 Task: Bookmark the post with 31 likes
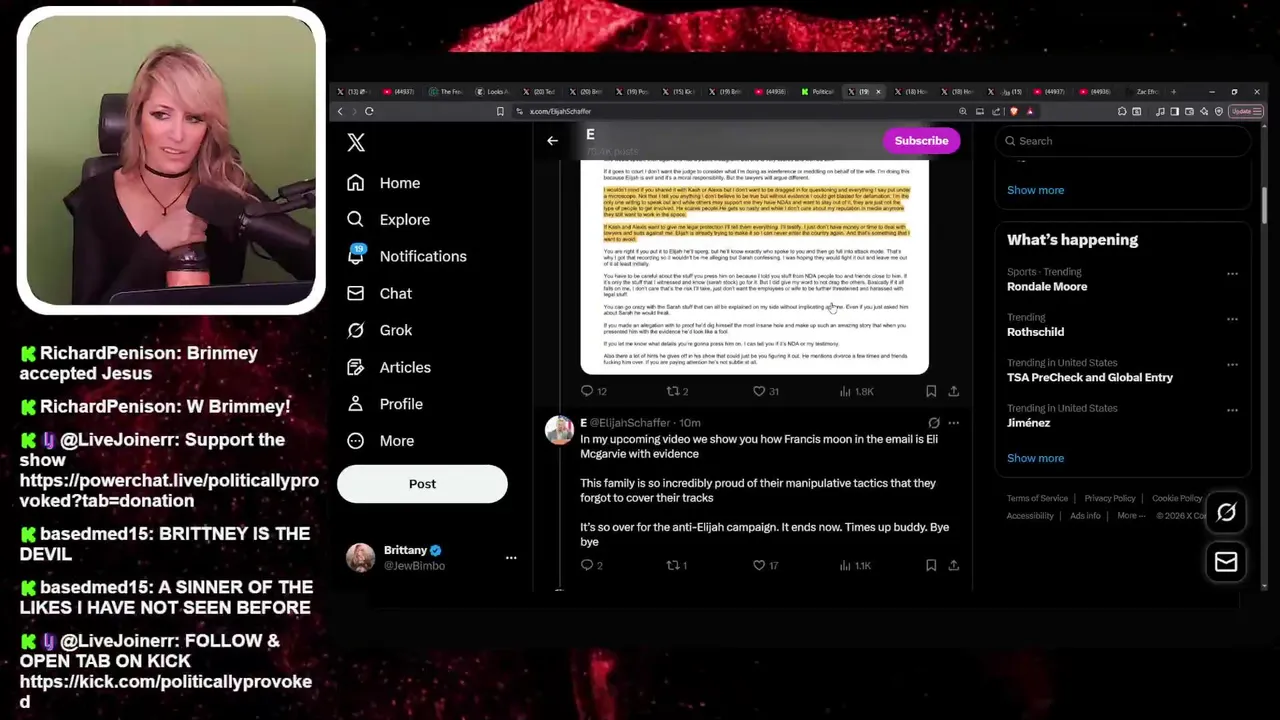coord(931,391)
